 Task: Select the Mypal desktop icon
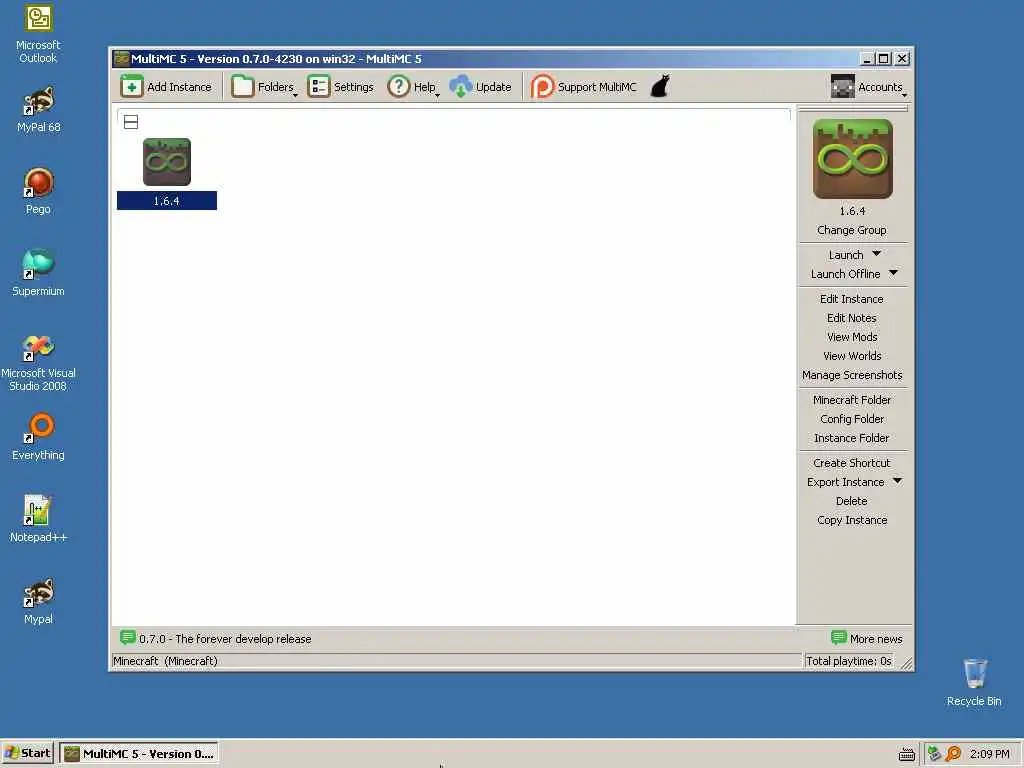coord(39,601)
